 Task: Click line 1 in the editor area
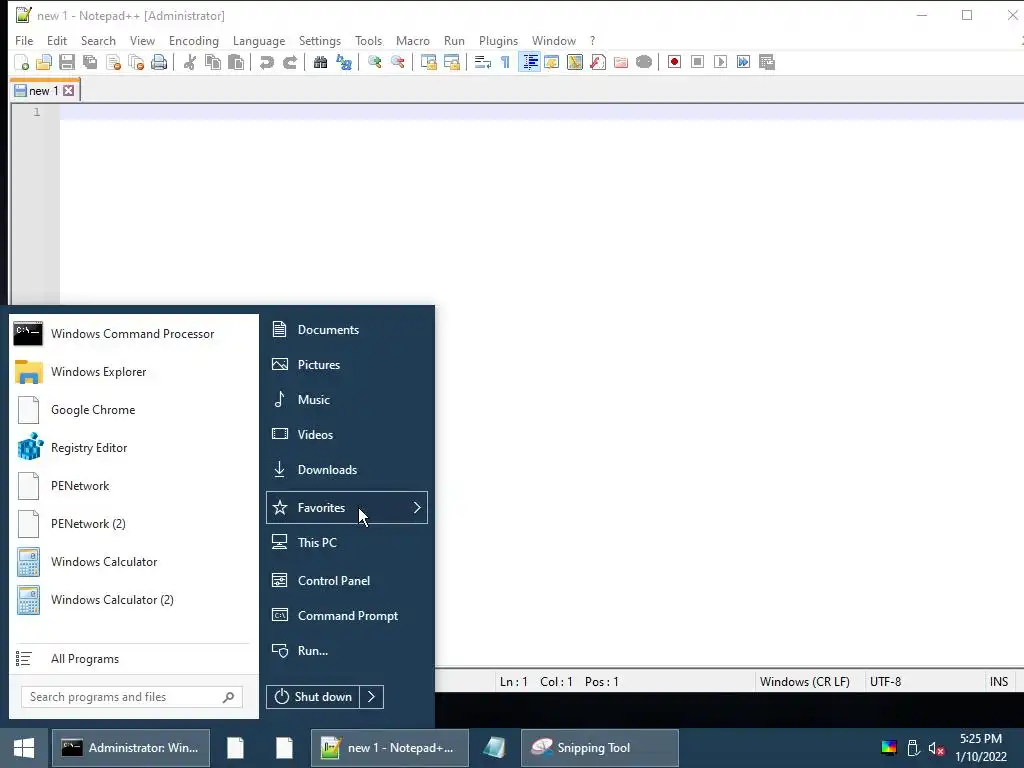pos(541,112)
